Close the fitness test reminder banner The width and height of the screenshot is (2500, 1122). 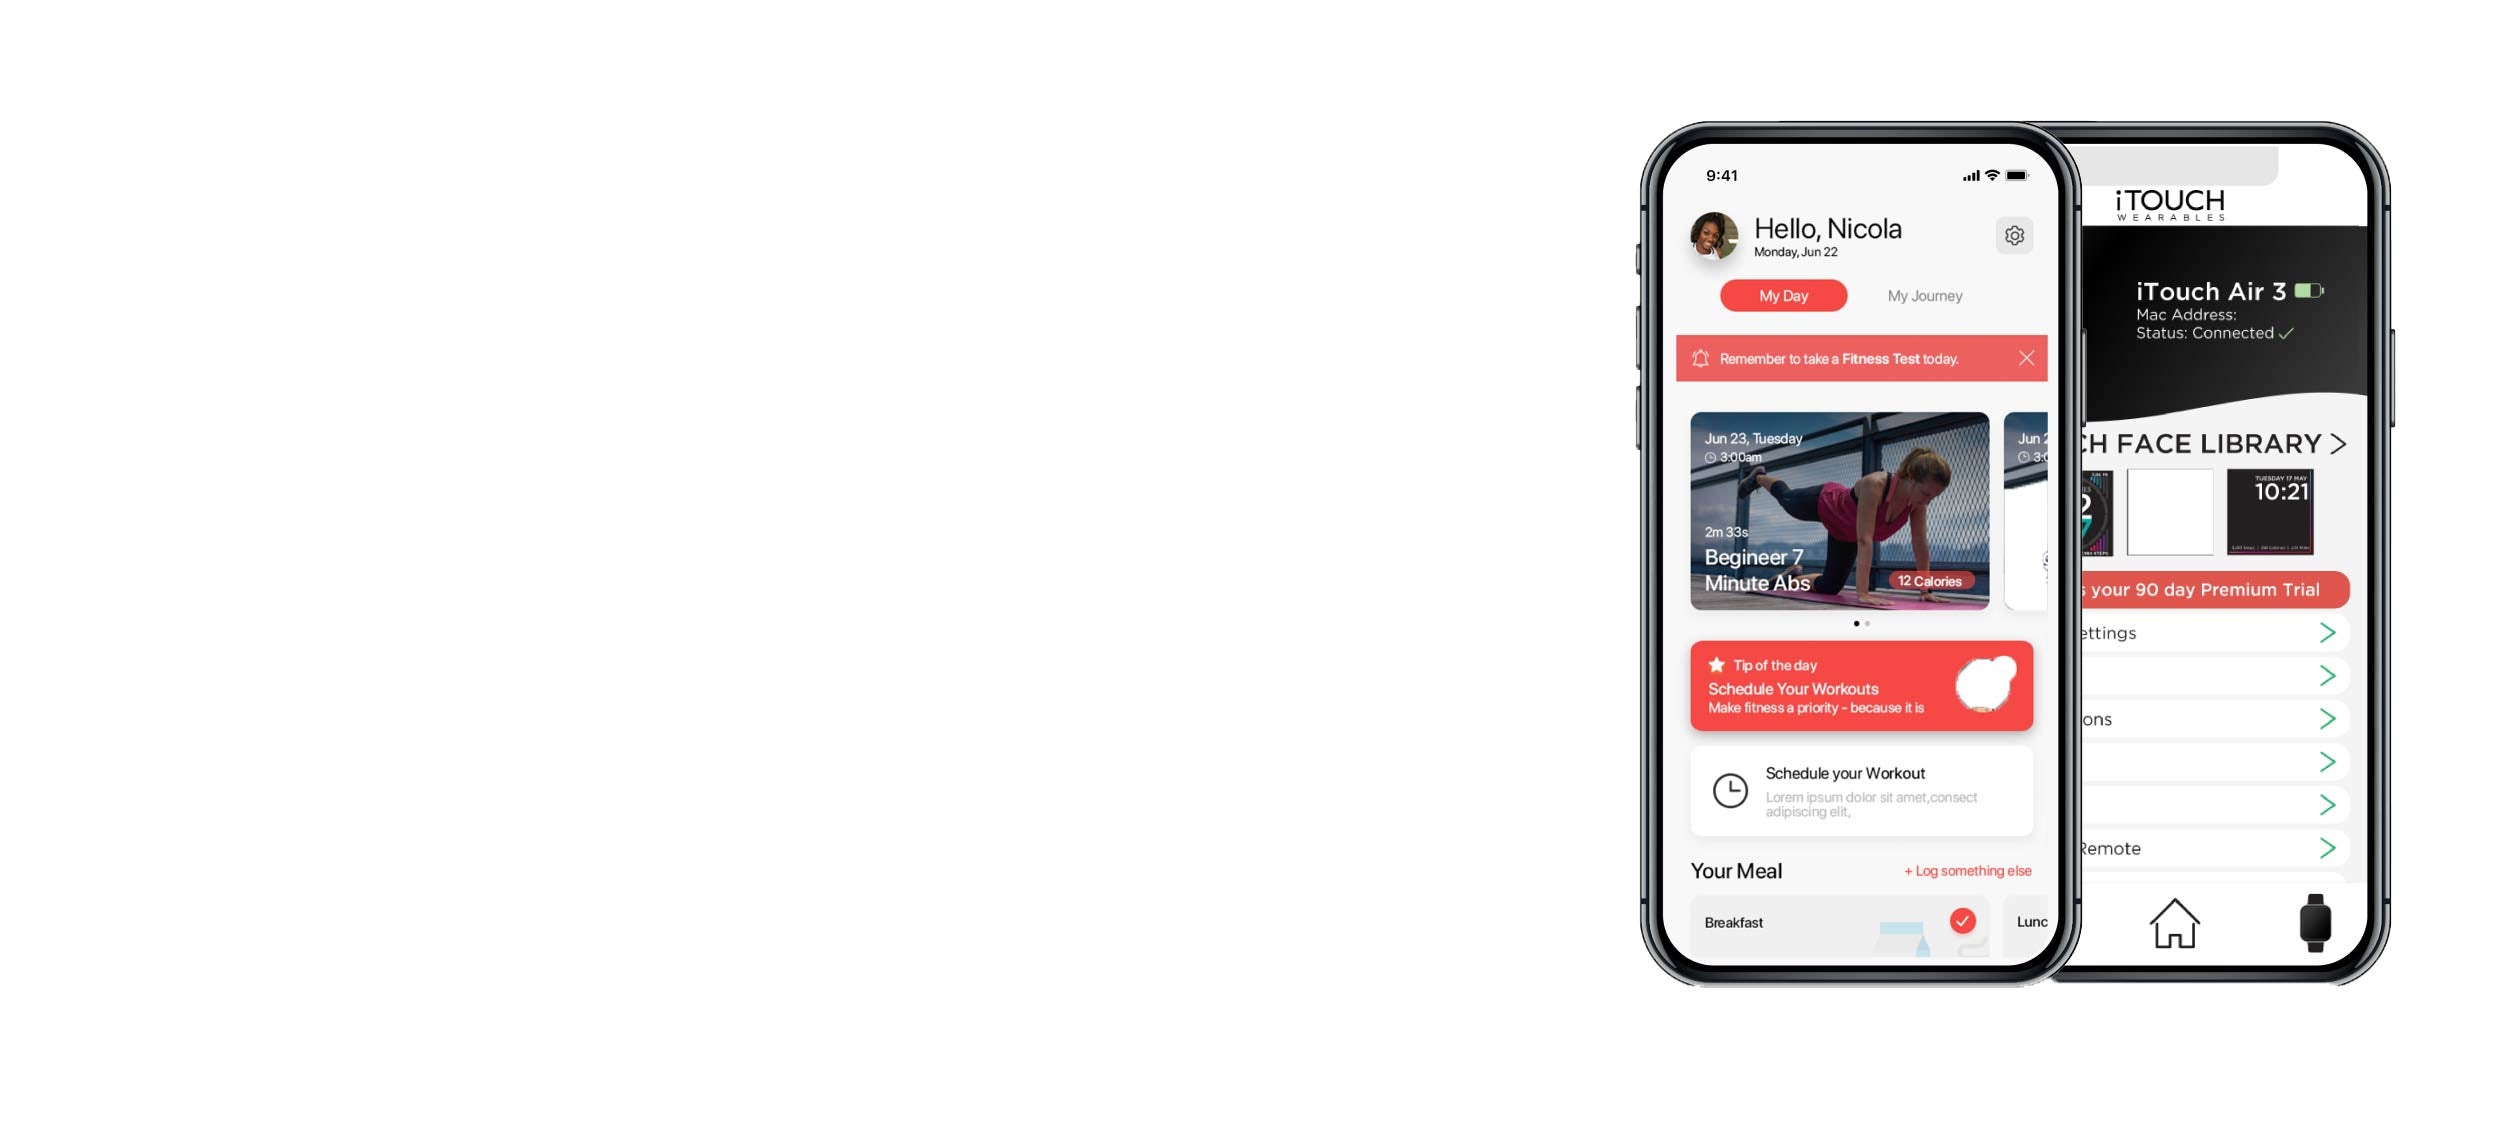pyautogui.click(x=2025, y=357)
